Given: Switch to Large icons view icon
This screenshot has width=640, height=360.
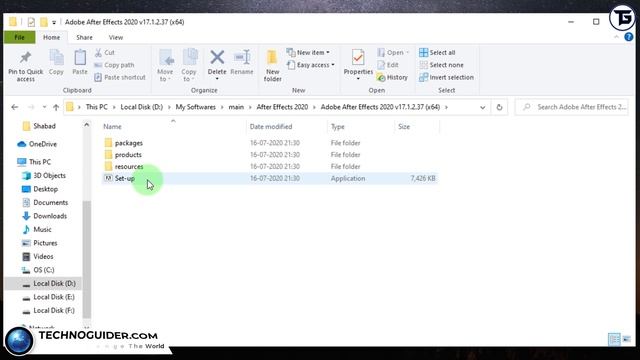Looking at the screenshot, I should click(627, 339).
